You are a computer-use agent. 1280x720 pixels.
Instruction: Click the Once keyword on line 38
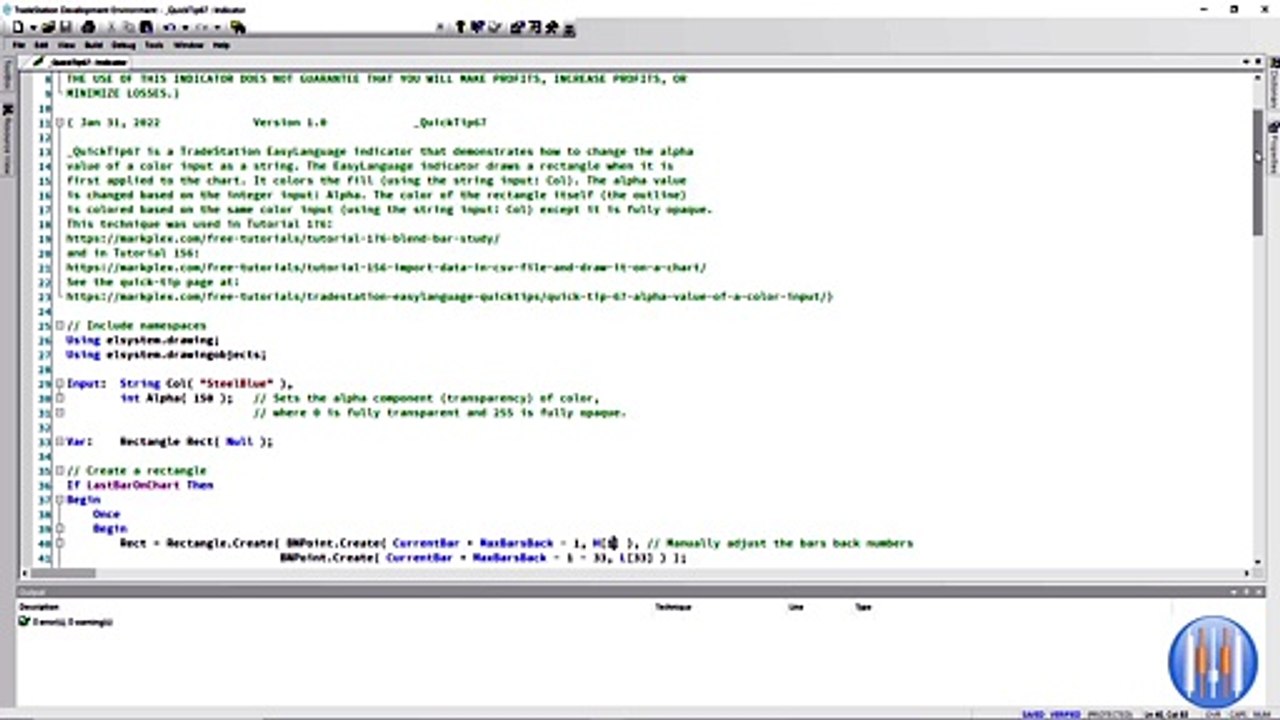coord(106,514)
